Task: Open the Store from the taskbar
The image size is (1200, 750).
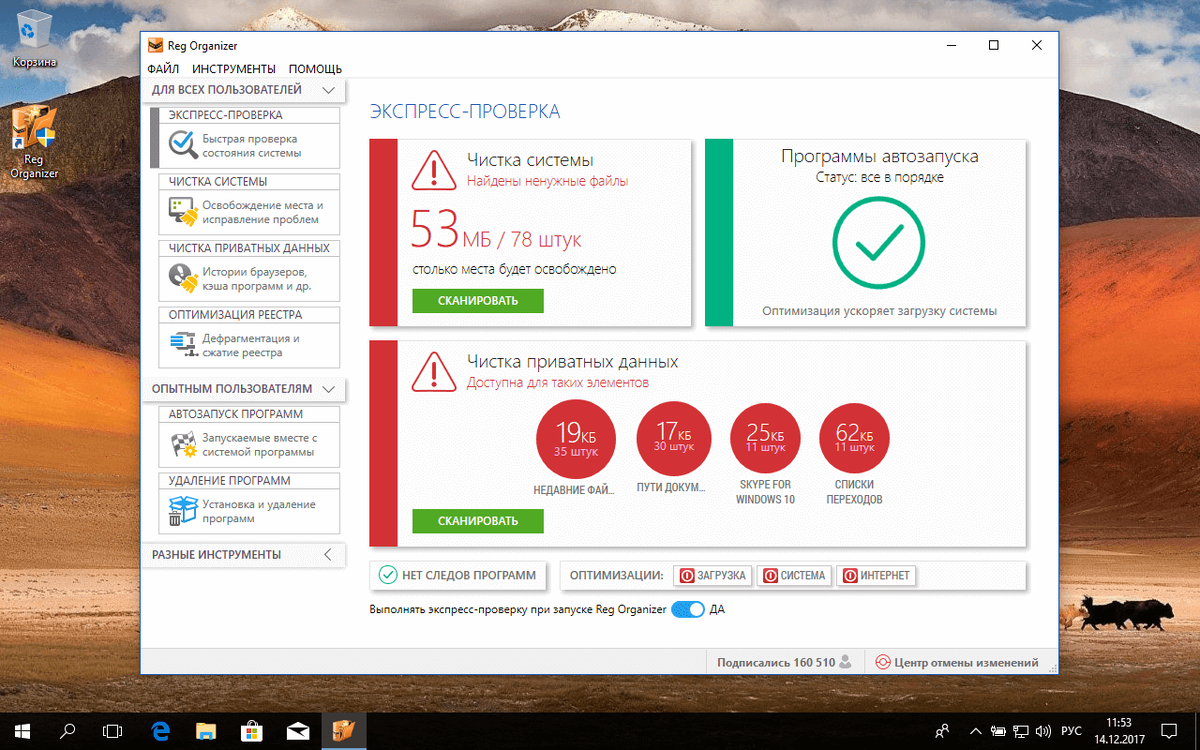Action: click(252, 729)
